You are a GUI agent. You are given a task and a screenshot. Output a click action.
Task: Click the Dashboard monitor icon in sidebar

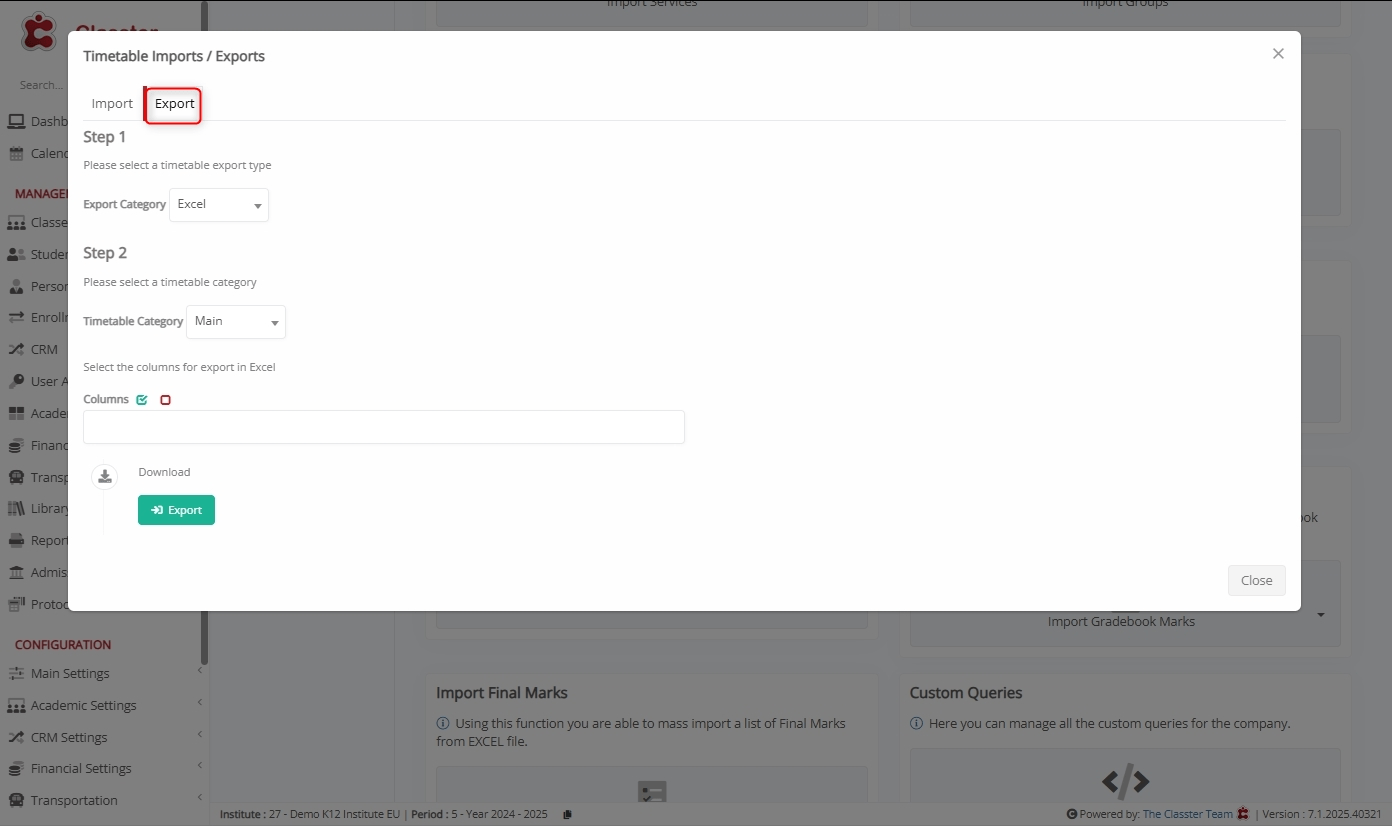click(16, 122)
